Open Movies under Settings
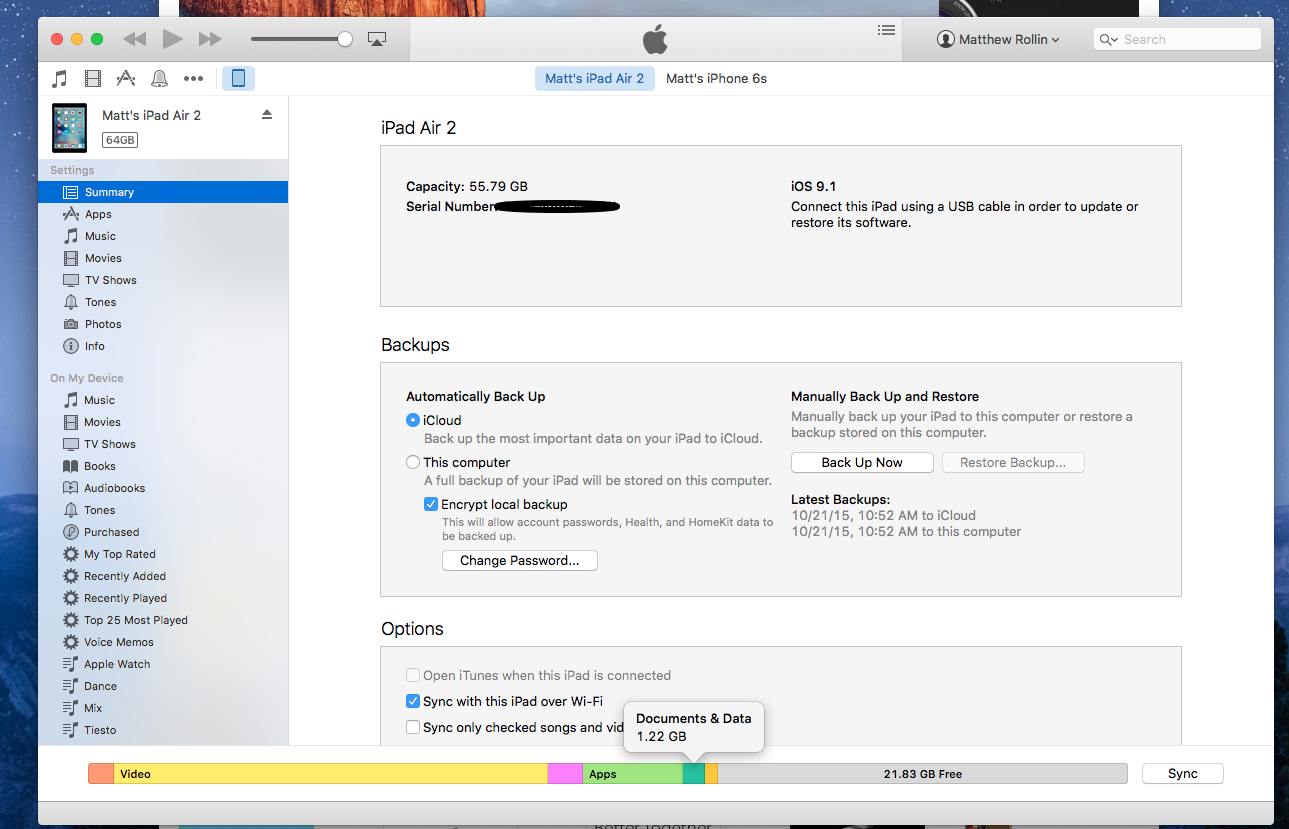Screen dimensions: 1289x829 point(163,258)
